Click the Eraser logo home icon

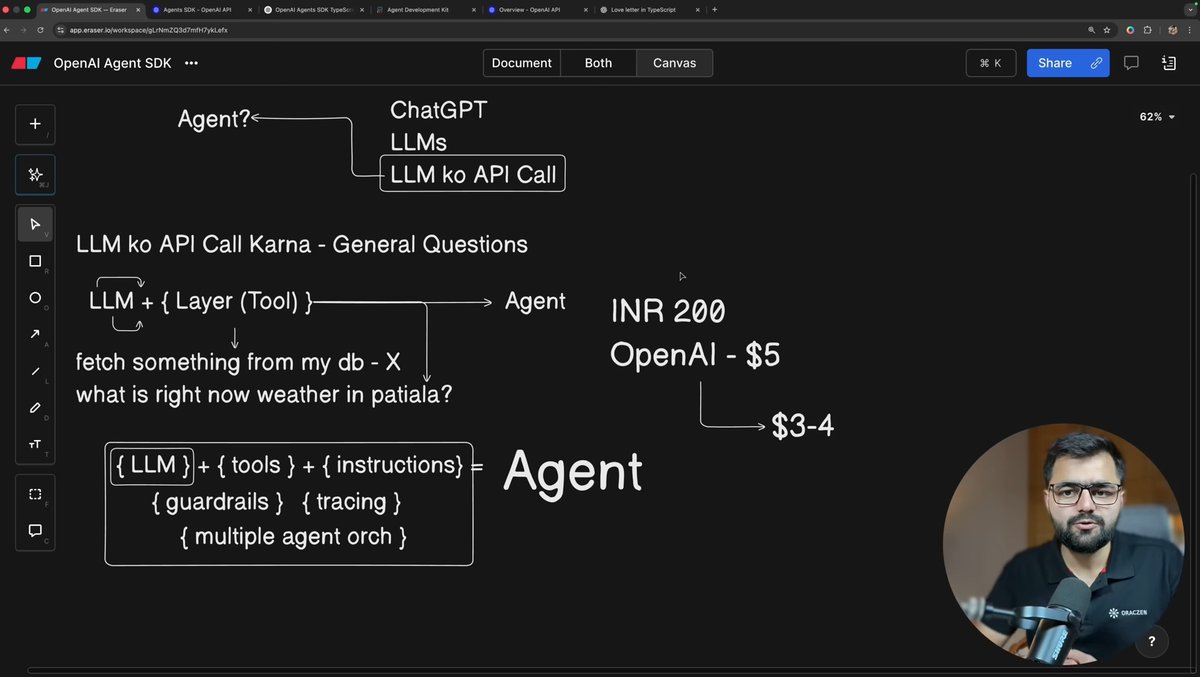pyautogui.click(x=26, y=63)
